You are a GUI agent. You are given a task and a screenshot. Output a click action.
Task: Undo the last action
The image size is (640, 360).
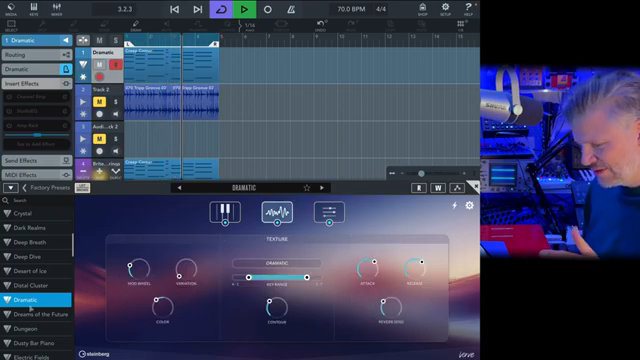point(321,26)
